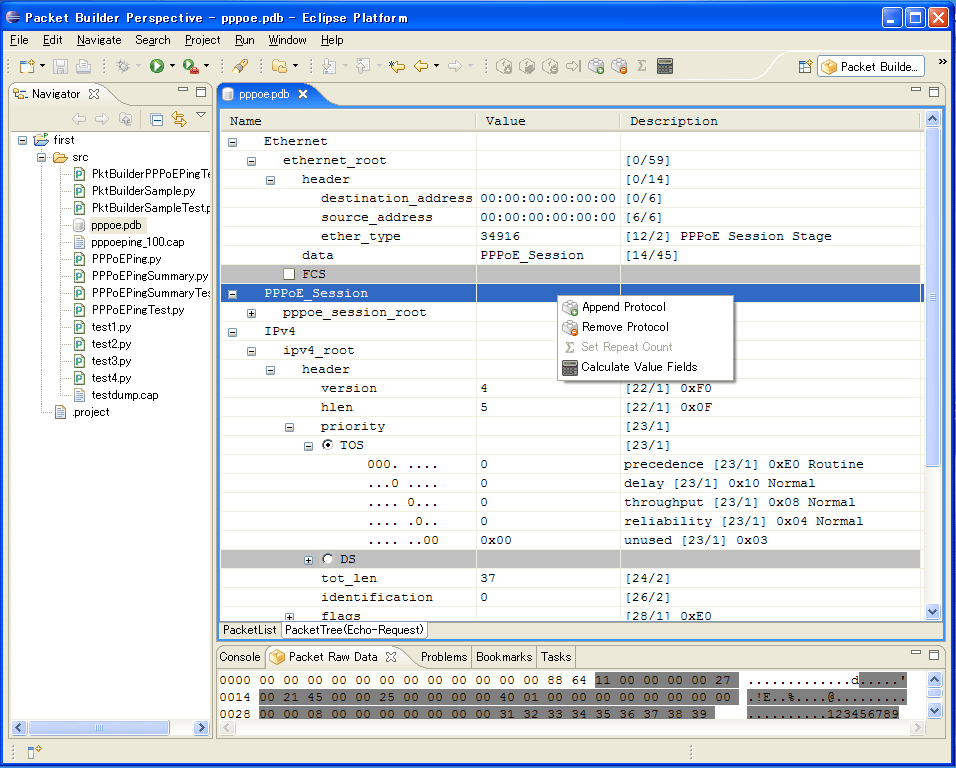Click the Description column header

click(x=770, y=121)
